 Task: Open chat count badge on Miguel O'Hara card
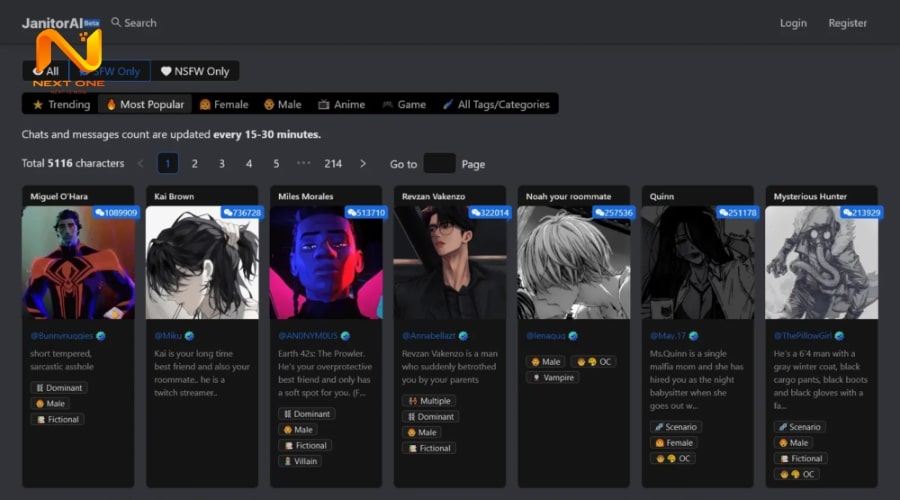click(x=116, y=213)
